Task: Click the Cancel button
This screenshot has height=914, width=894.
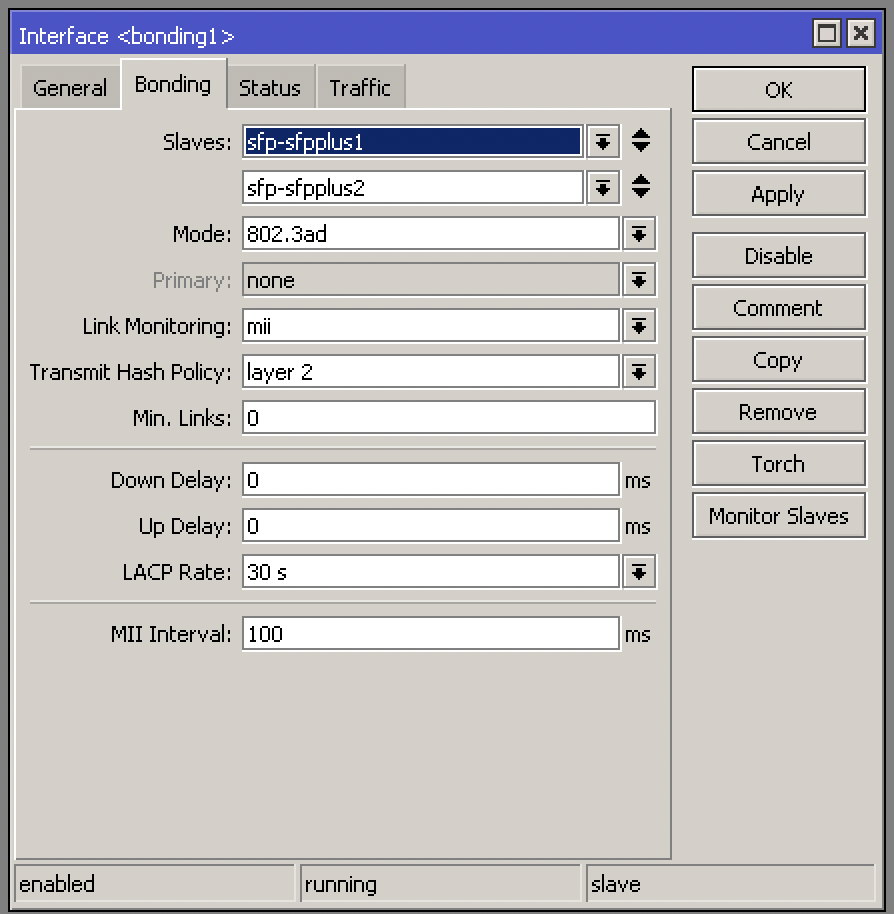Action: pos(779,142)
